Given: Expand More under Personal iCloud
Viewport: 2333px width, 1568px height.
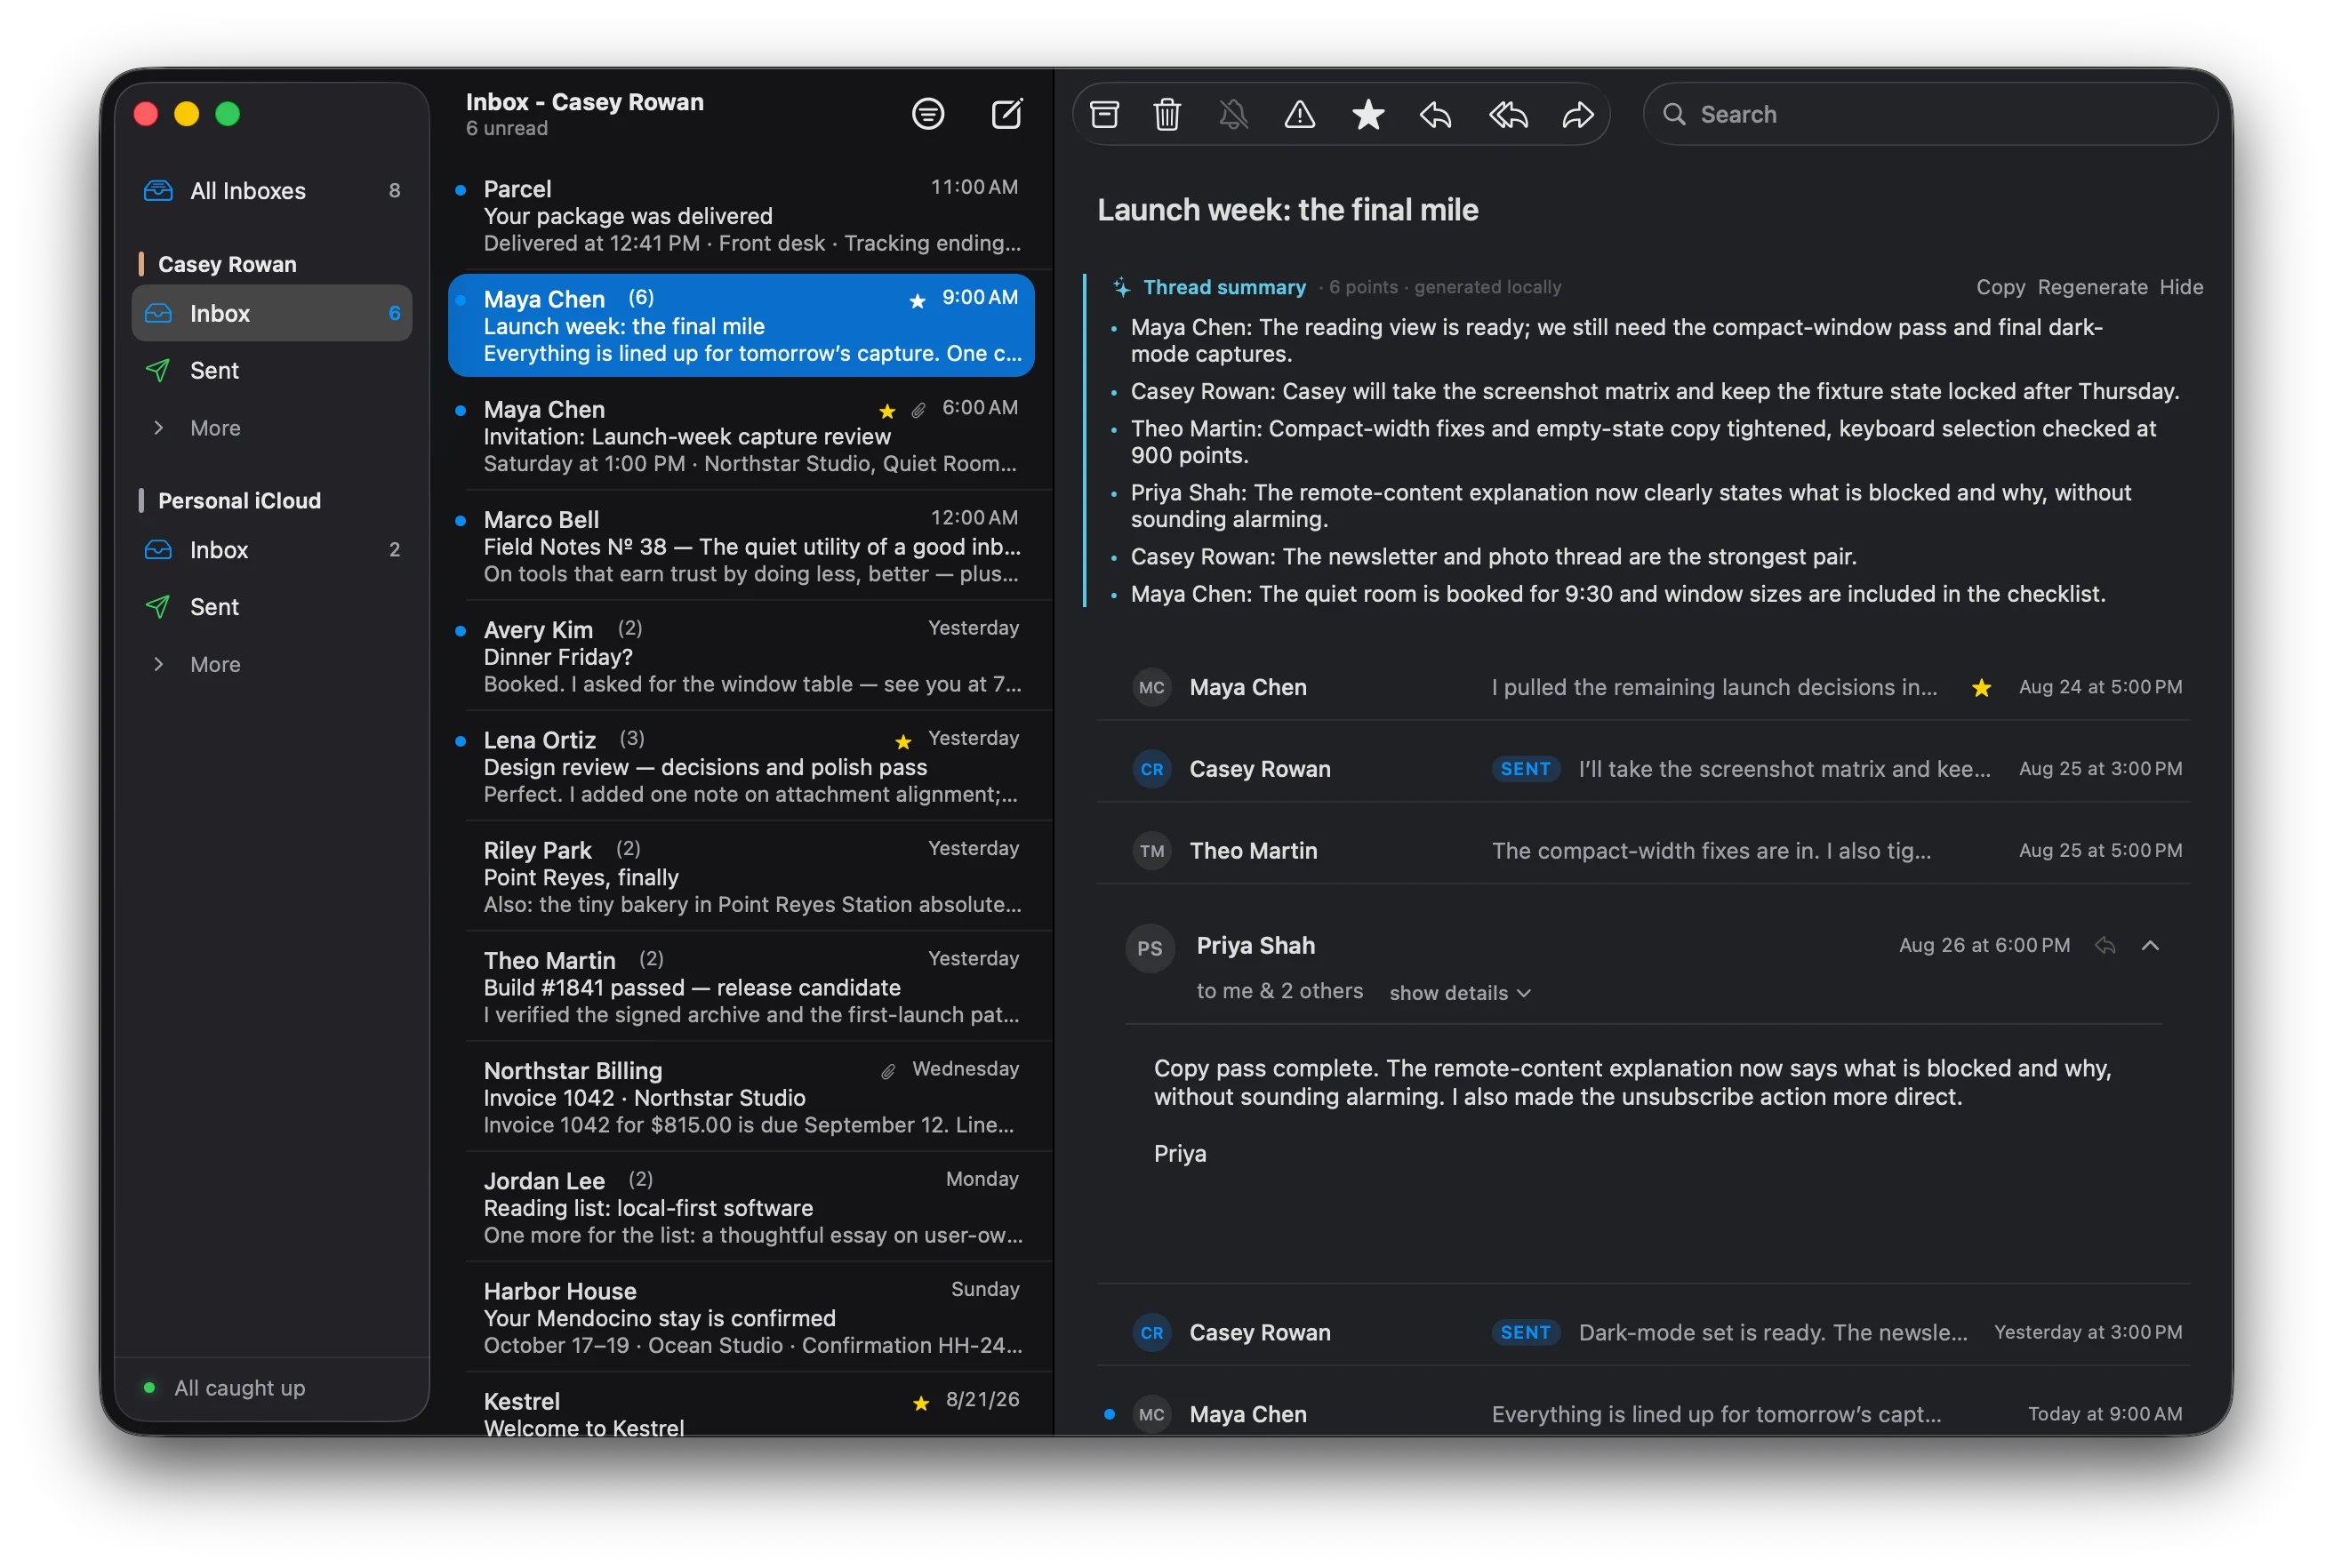Looking at the screenshot, I should (x=272, y=664).
